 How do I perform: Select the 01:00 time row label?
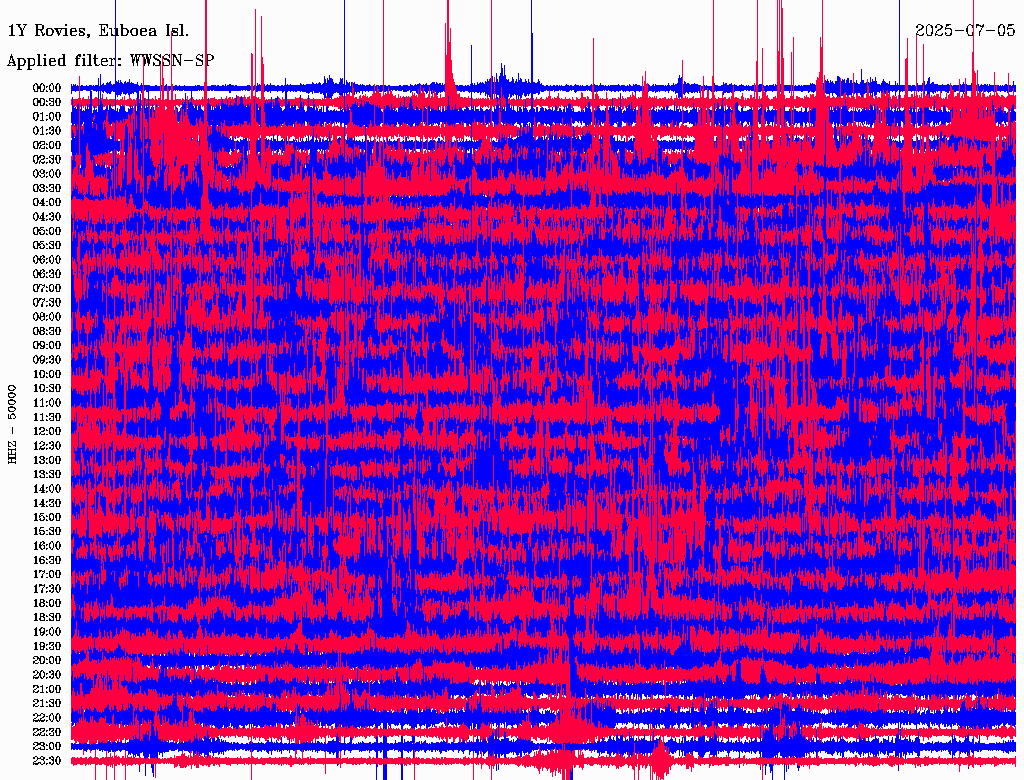[47, 117]
